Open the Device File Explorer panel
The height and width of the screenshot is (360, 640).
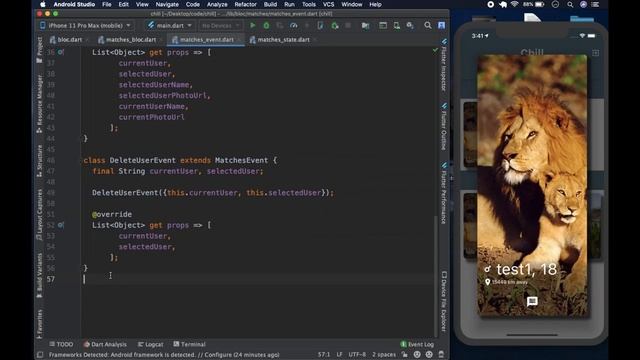(444, 301)
